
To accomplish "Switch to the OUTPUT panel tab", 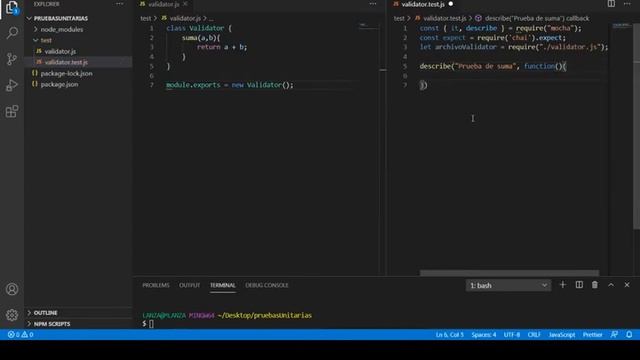I will (189, 285).
